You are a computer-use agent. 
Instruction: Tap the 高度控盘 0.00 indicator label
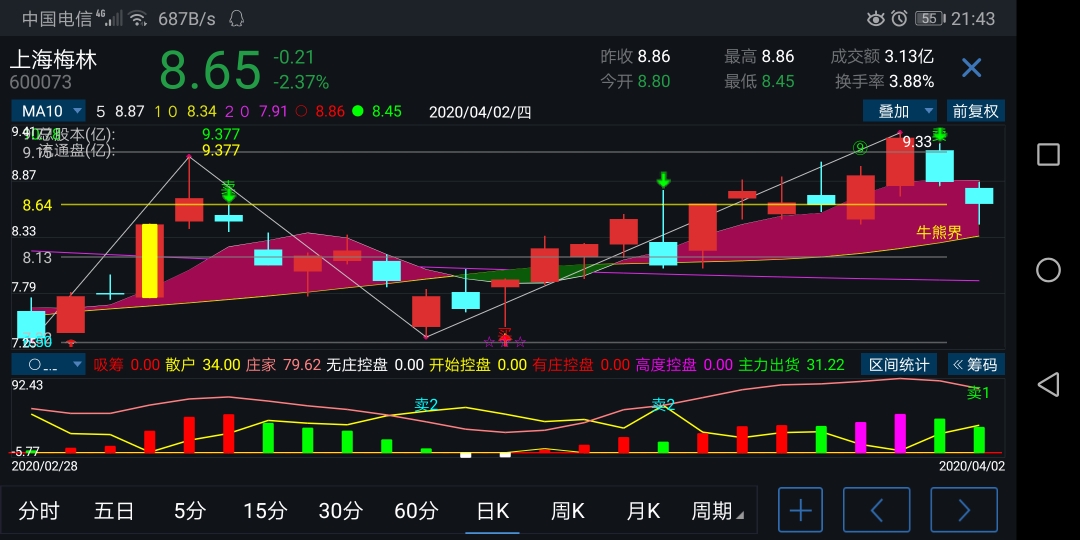(x=684, y=364)
